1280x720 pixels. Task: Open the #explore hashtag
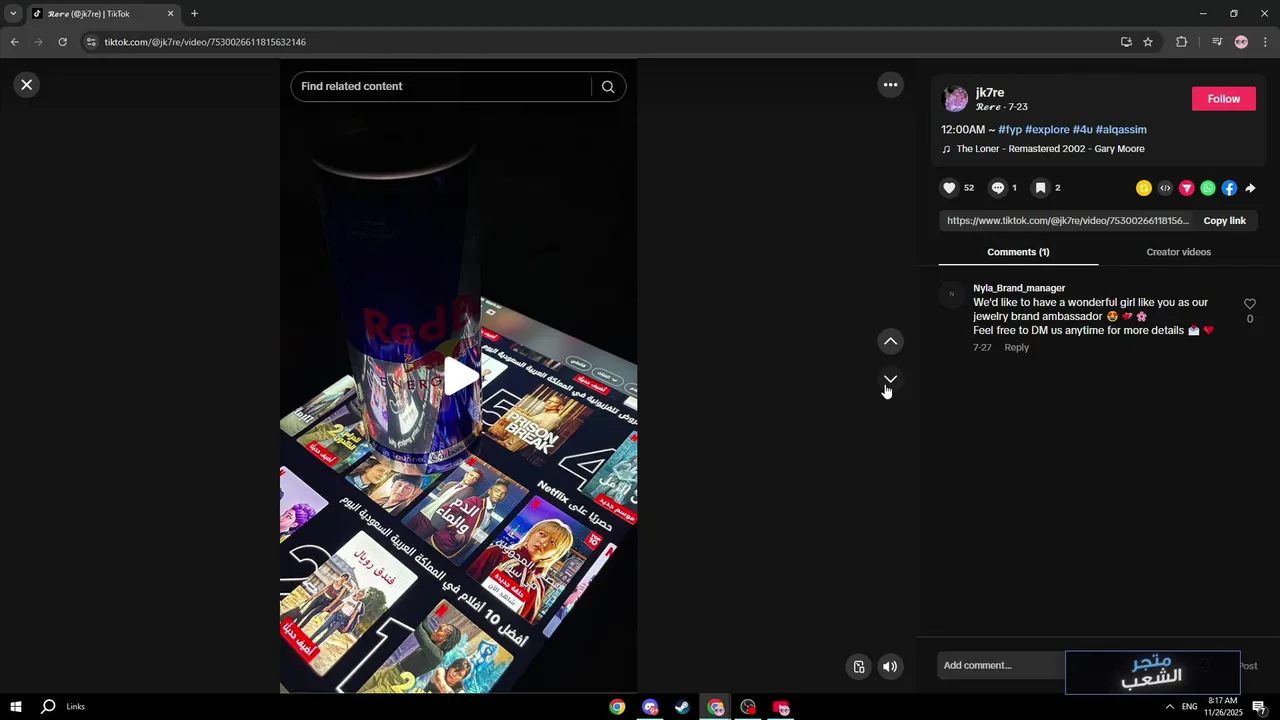click(1047, 130)
